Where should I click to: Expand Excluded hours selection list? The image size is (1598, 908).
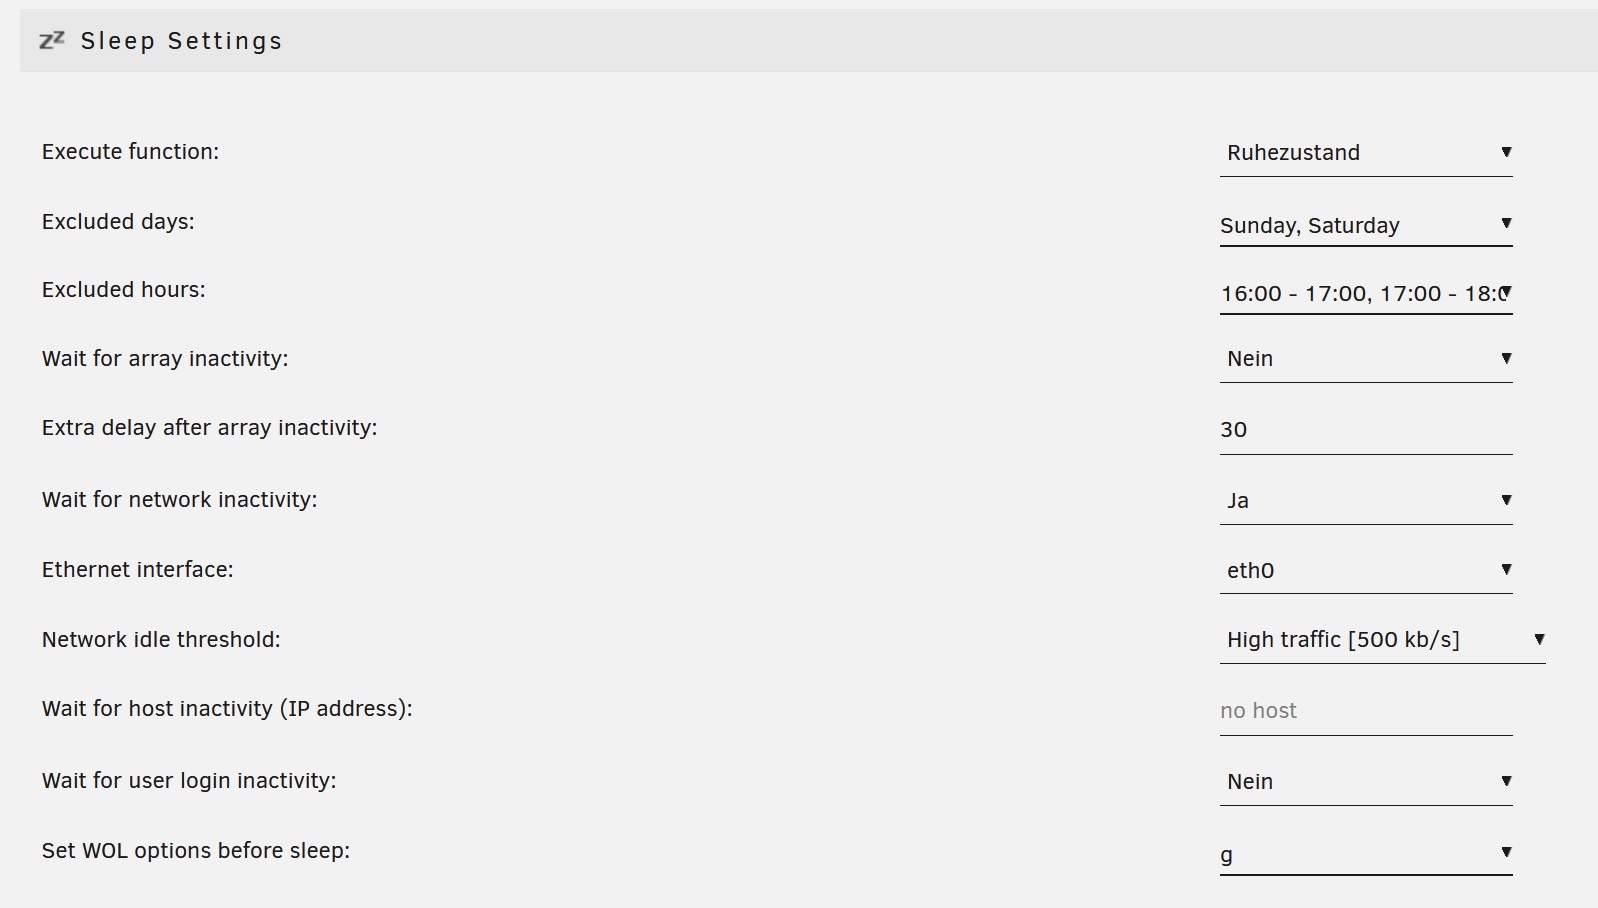tap(1366, 293)
